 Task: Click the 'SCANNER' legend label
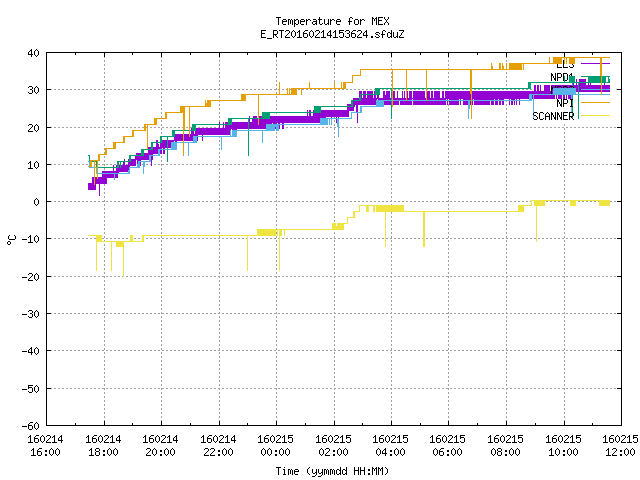[553, 116]
